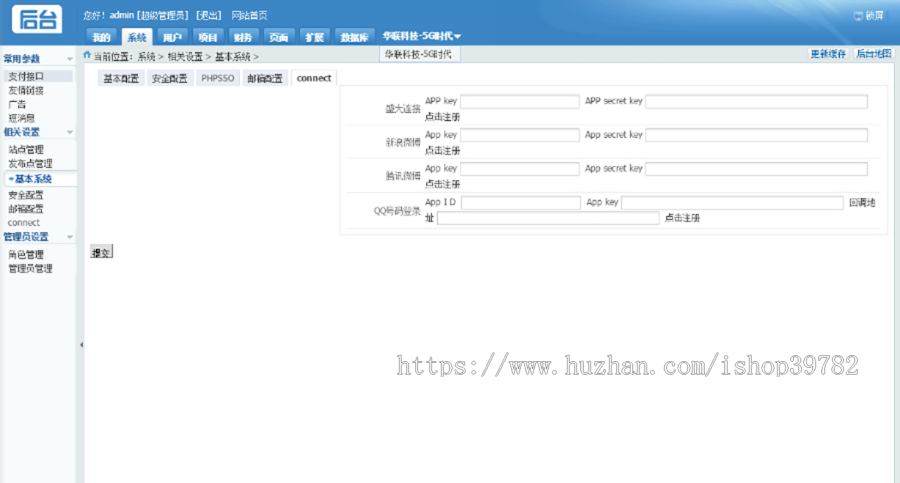Open the 华联科技-5G时代 site dropdown in the nav bar
The image size is (900, 483).
pyautogui.click(x=421, y=36)
